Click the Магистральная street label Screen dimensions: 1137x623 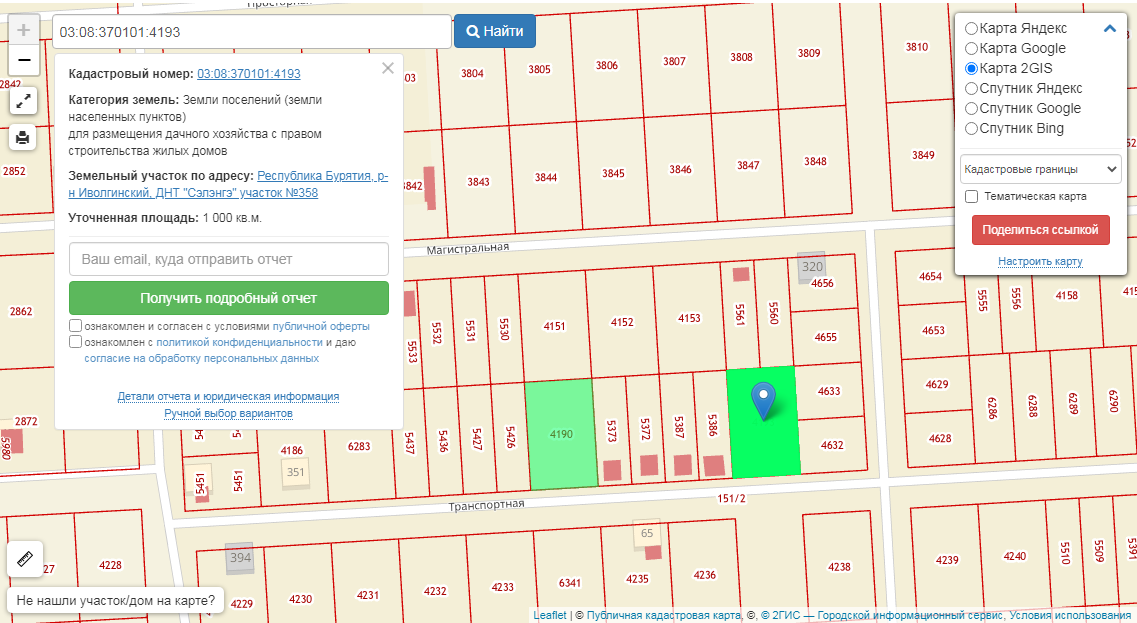(x=468, y=249)
